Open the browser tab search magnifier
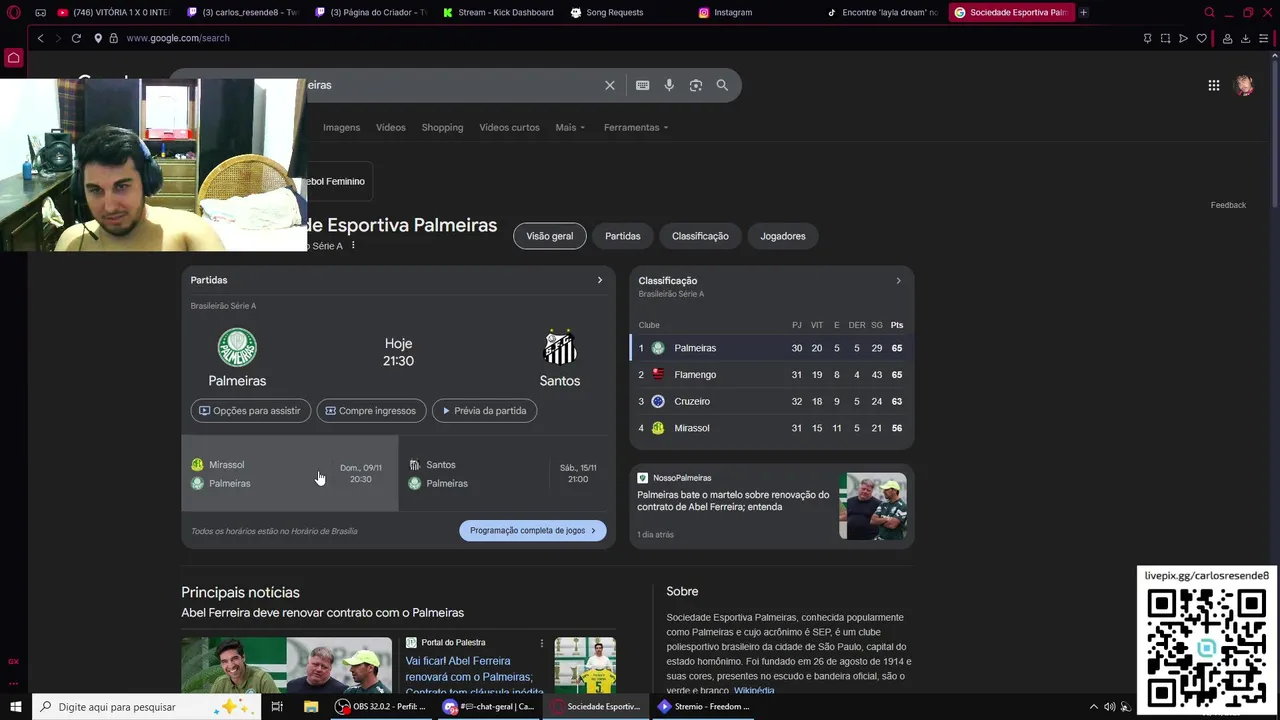 click(1209, 13)
